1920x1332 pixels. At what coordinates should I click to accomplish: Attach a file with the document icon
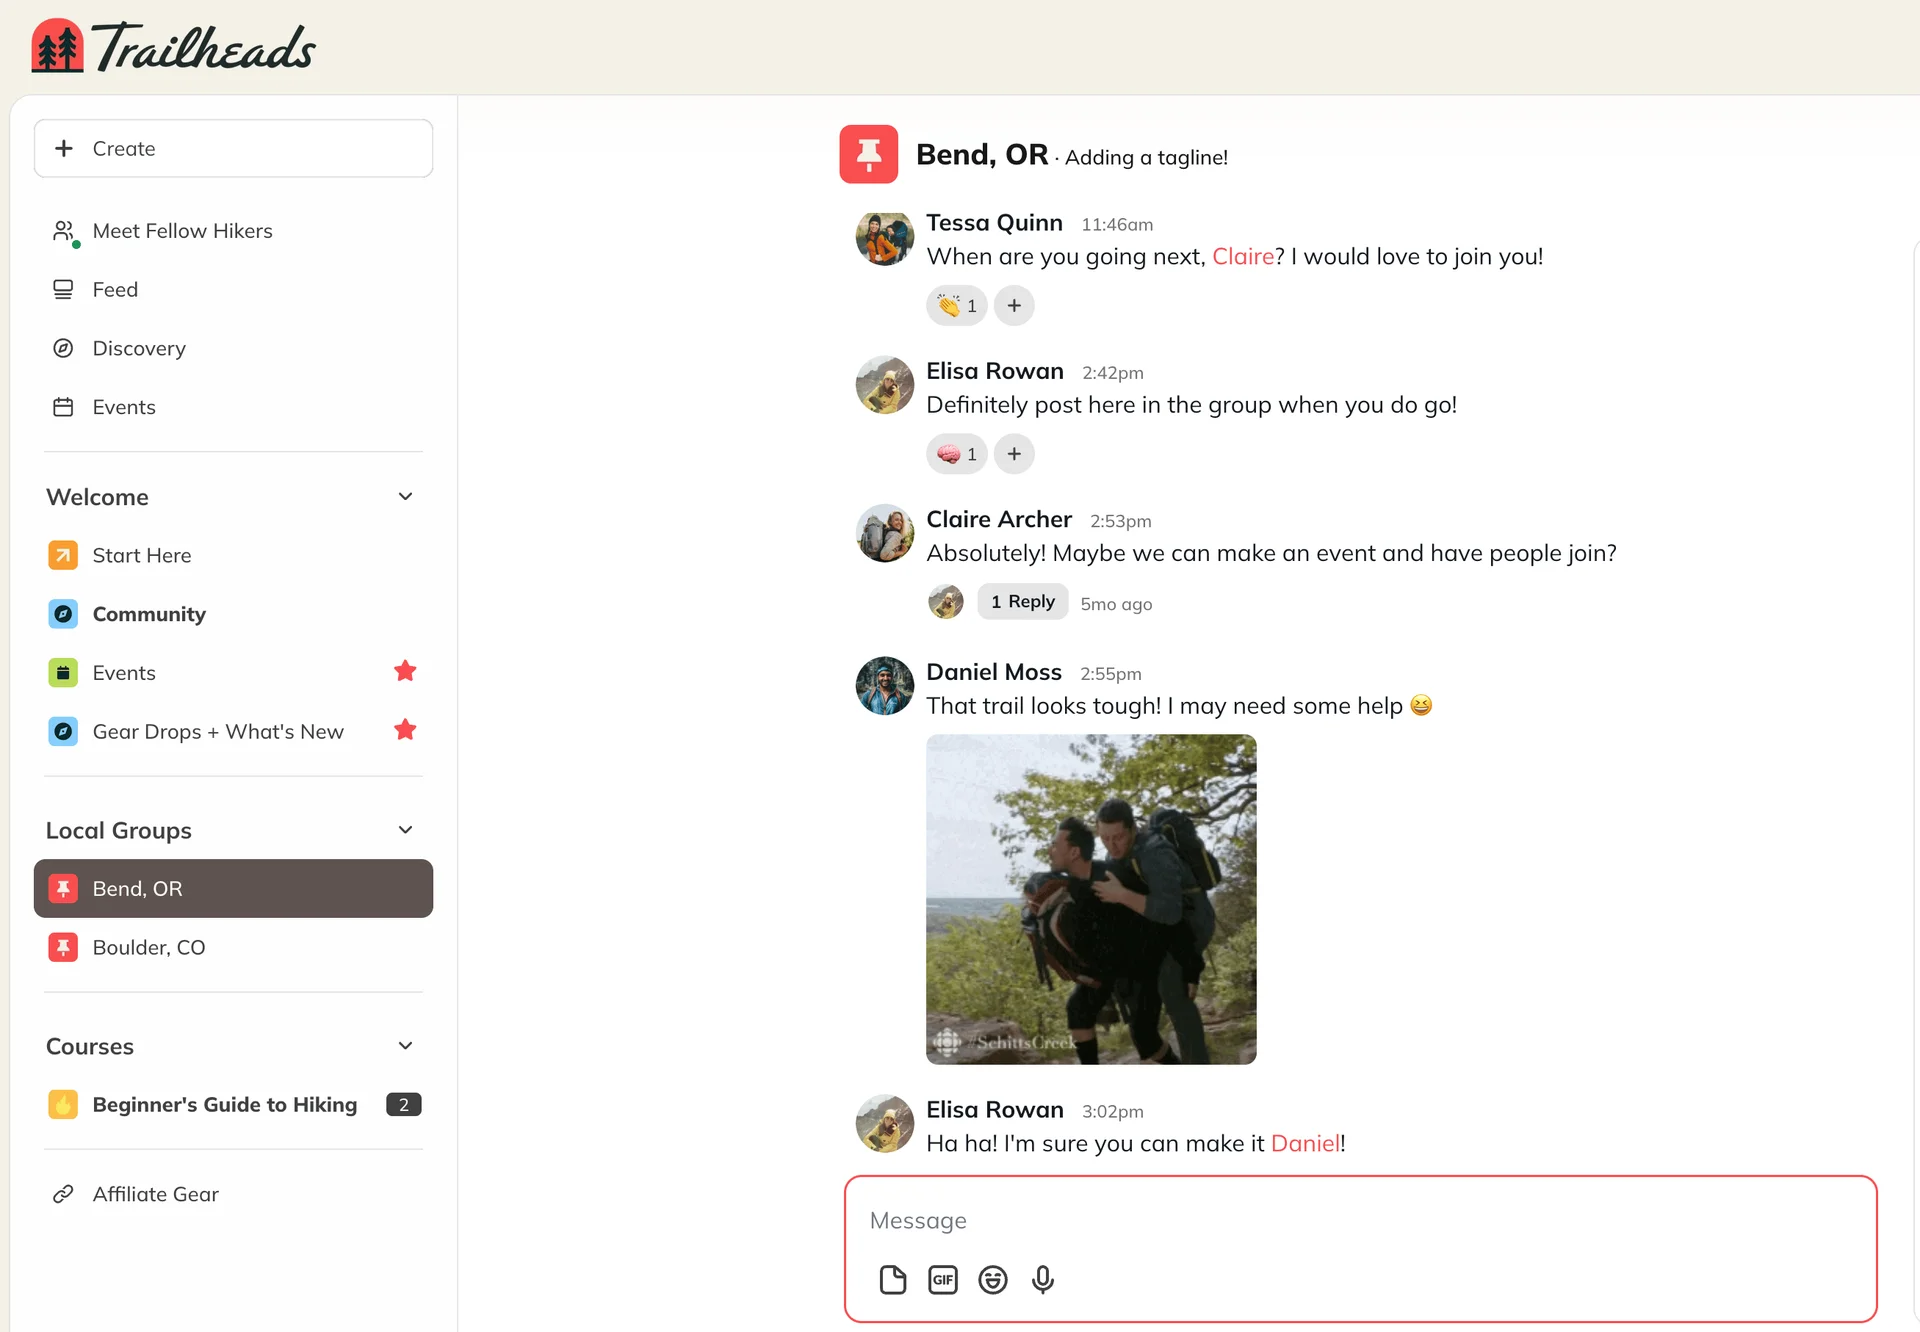[892, 1280]
